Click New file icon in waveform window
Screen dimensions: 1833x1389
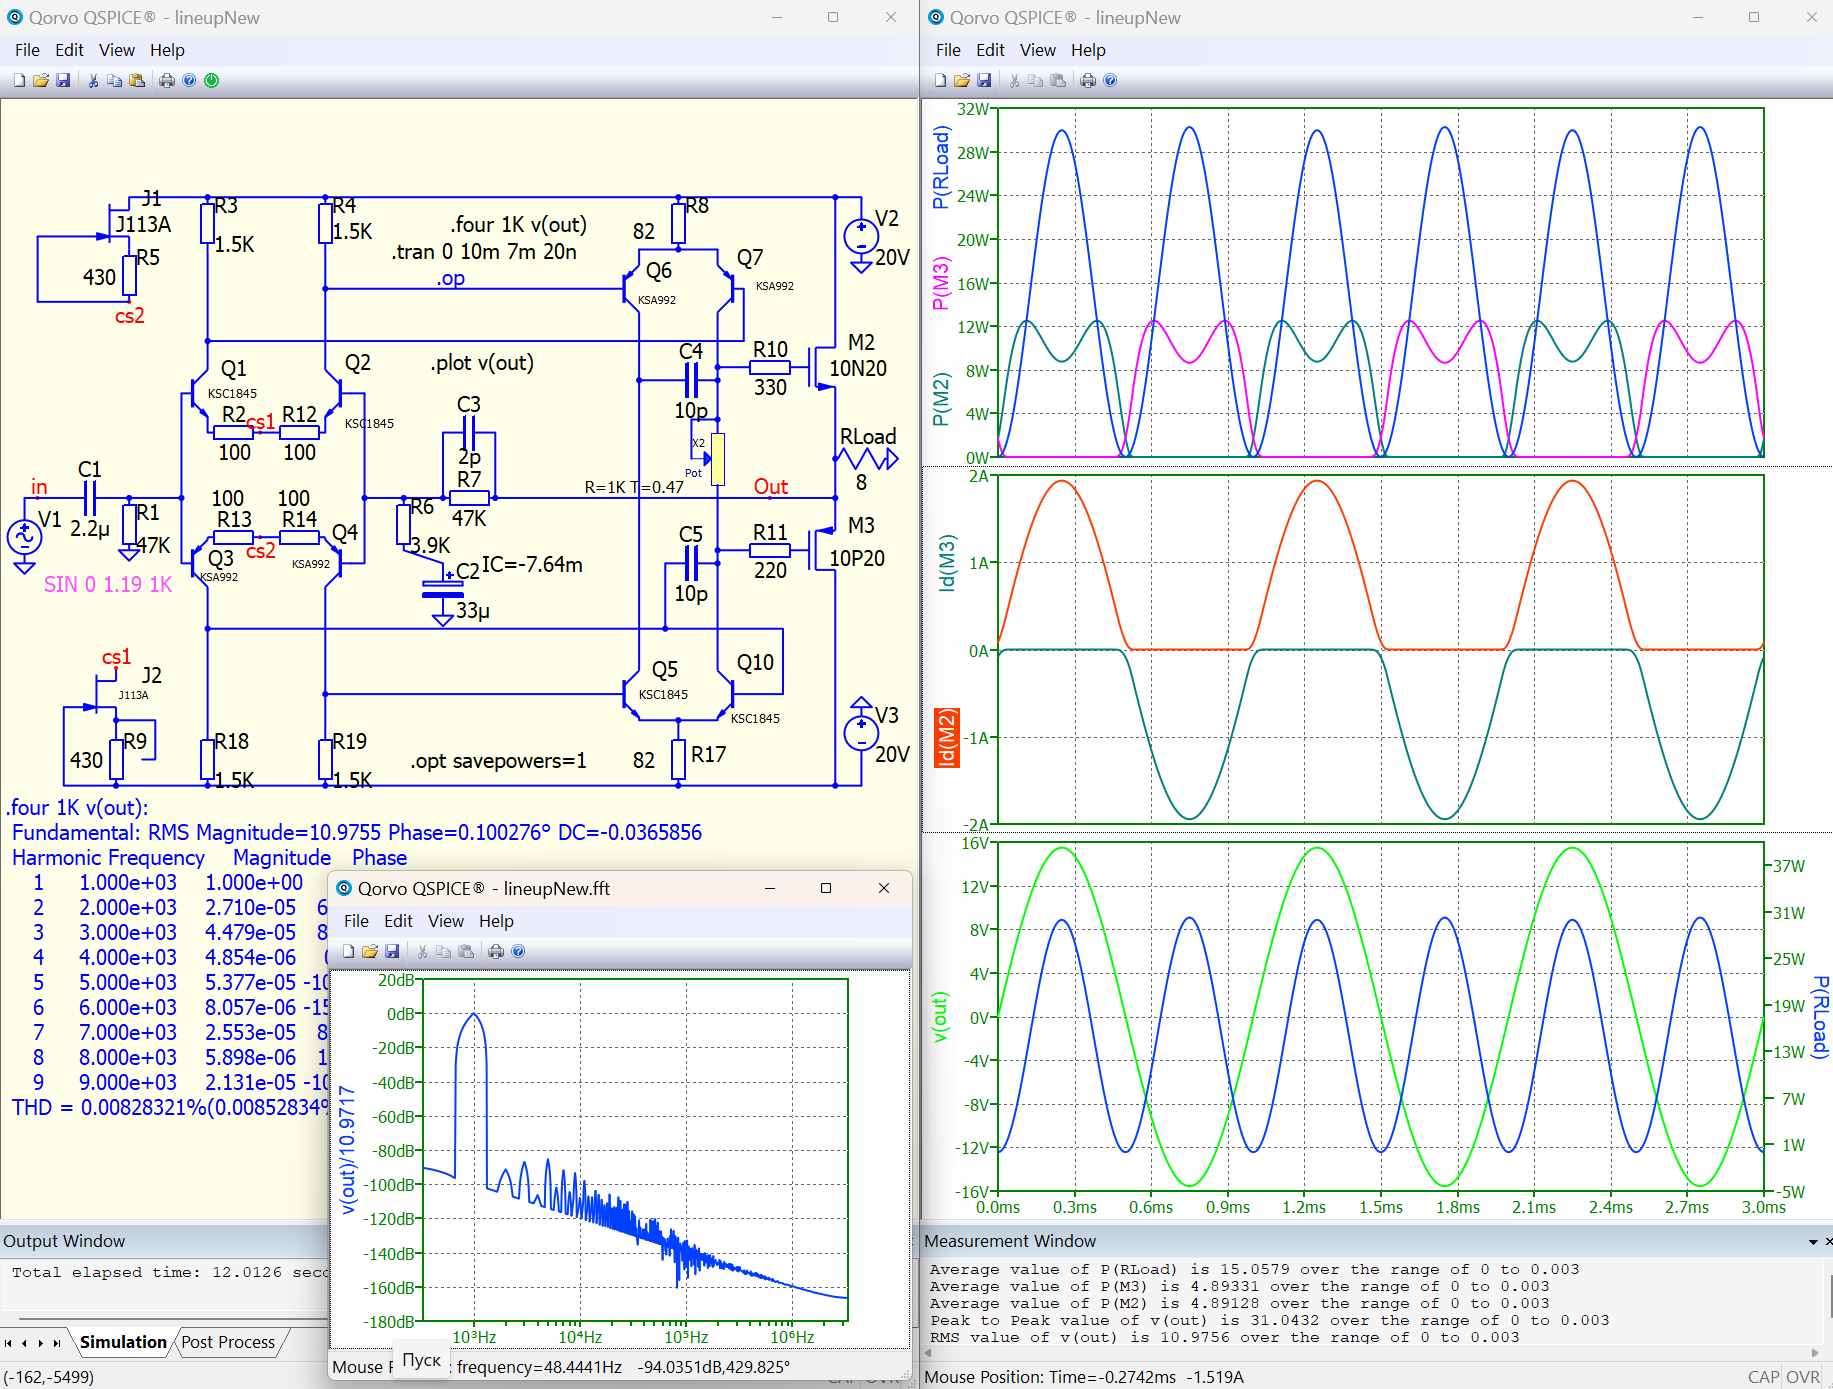point(940,81)
